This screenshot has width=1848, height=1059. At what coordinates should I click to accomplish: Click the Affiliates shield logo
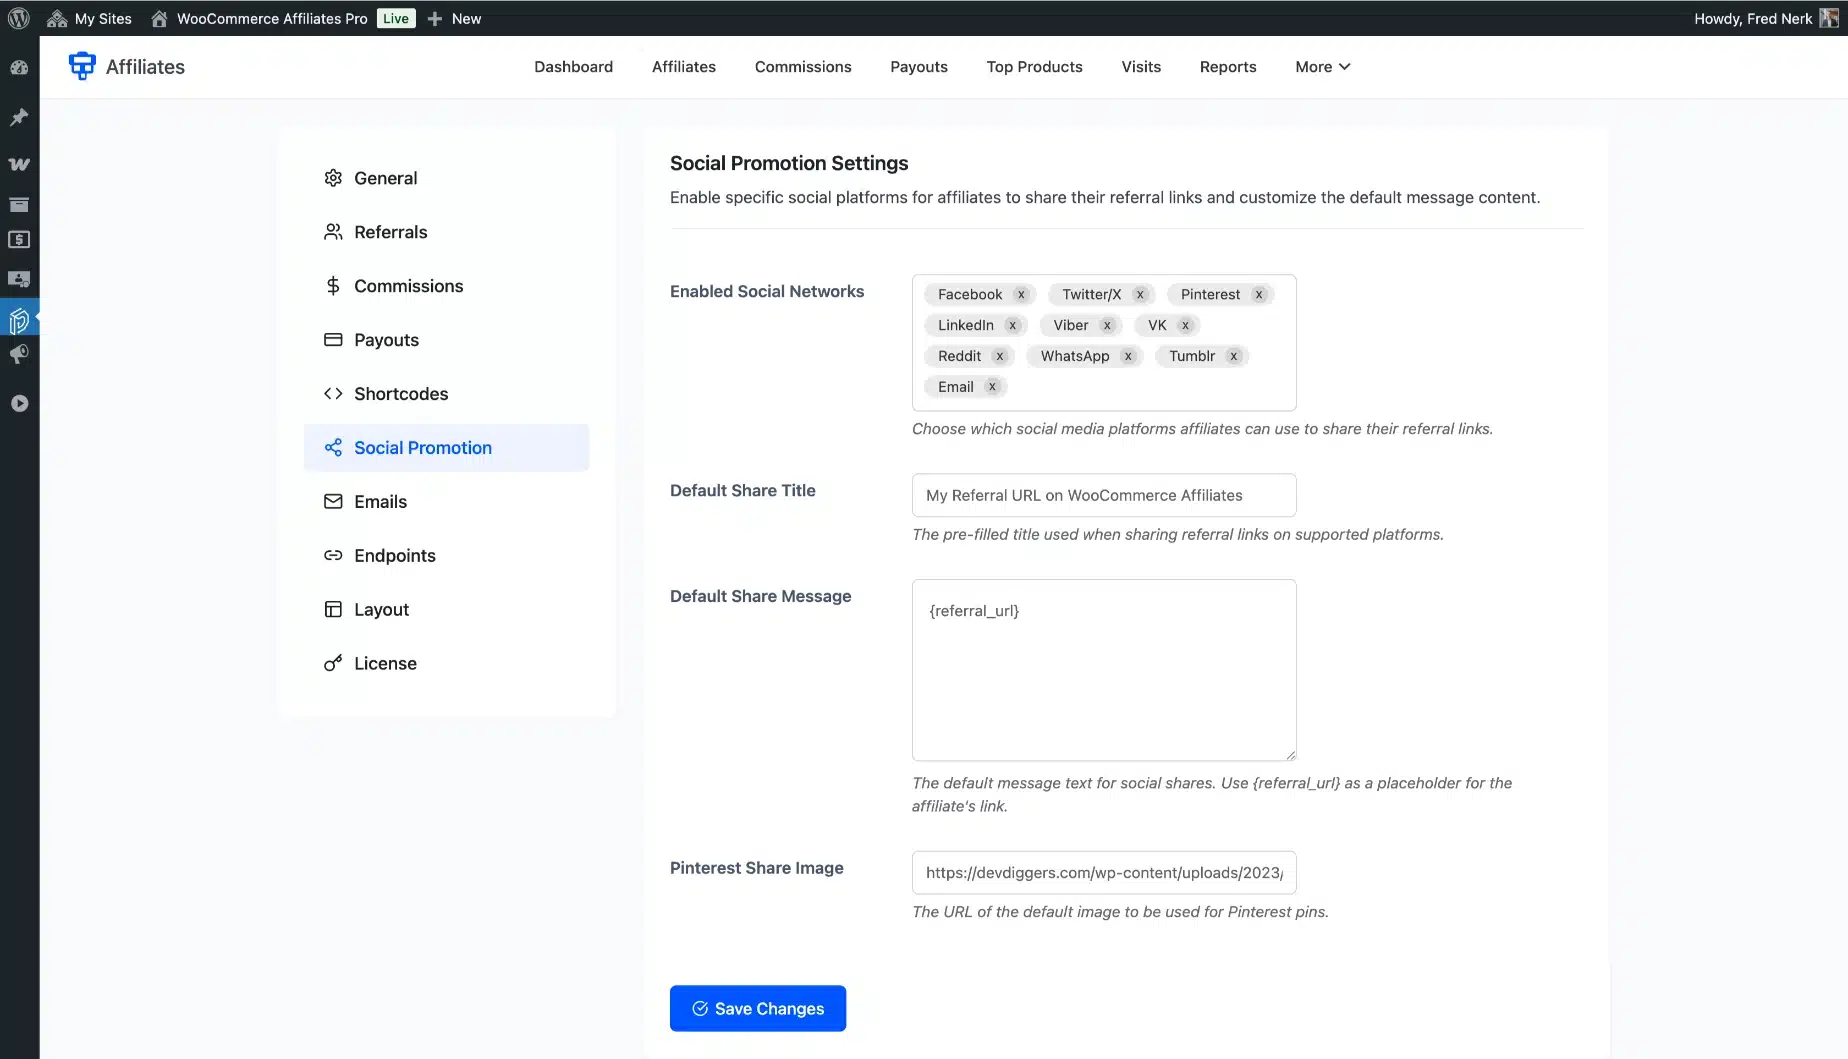click(82, 66)
